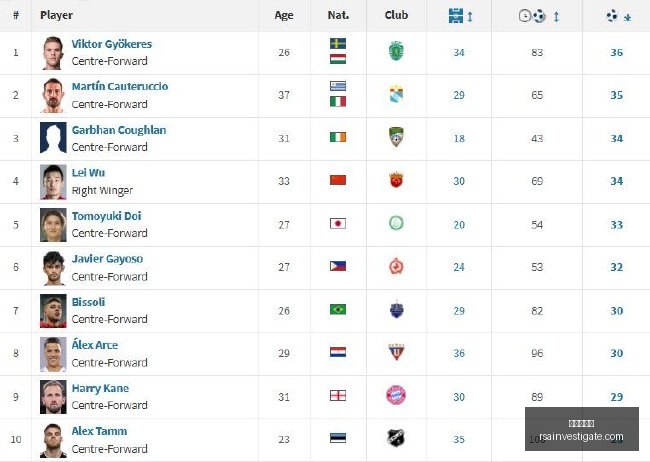
Task: Open Bayern Munich club crest
Action: (396, 395)
